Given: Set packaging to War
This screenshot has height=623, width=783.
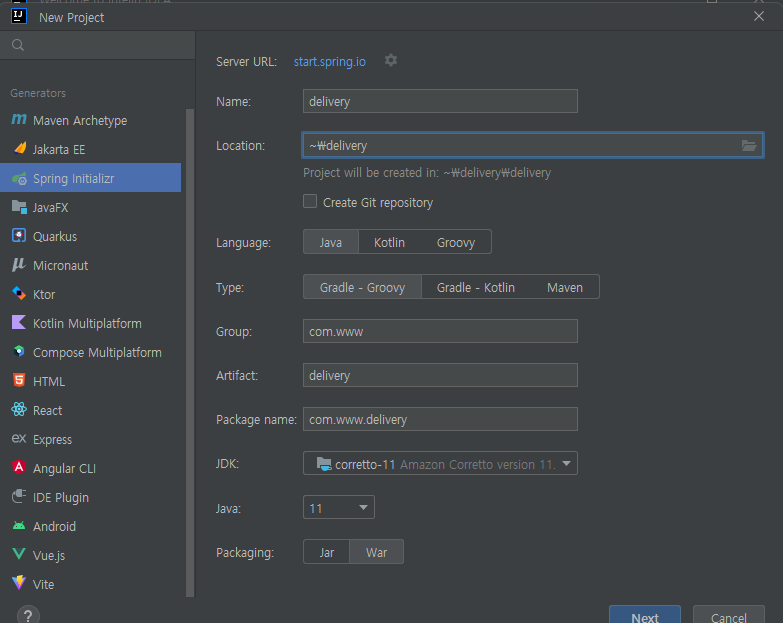Looking at the screenshot, I should [377, 552].
